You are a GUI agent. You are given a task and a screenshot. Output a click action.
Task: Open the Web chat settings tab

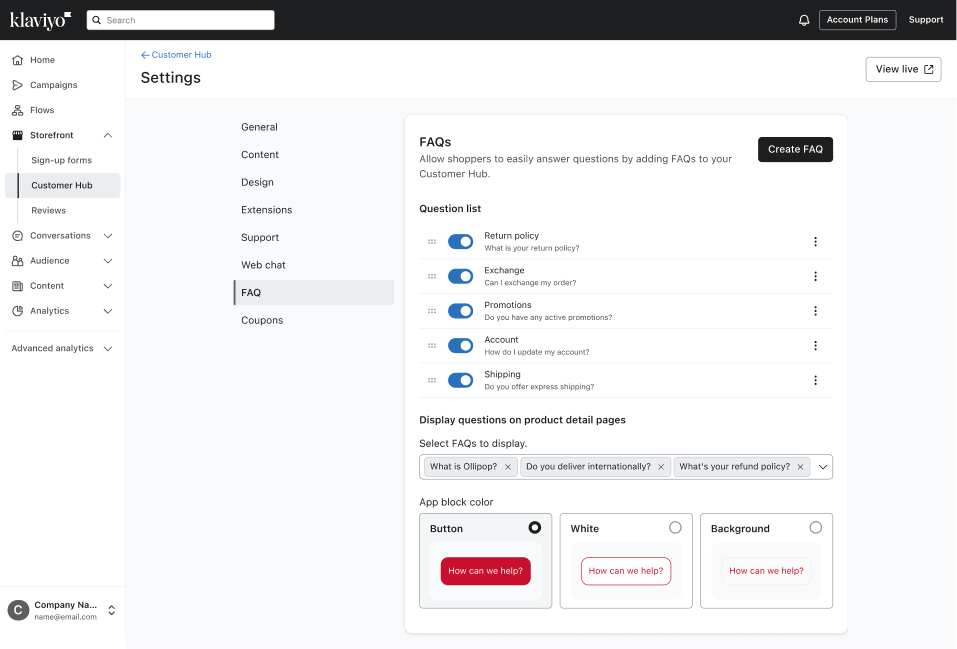314,264
